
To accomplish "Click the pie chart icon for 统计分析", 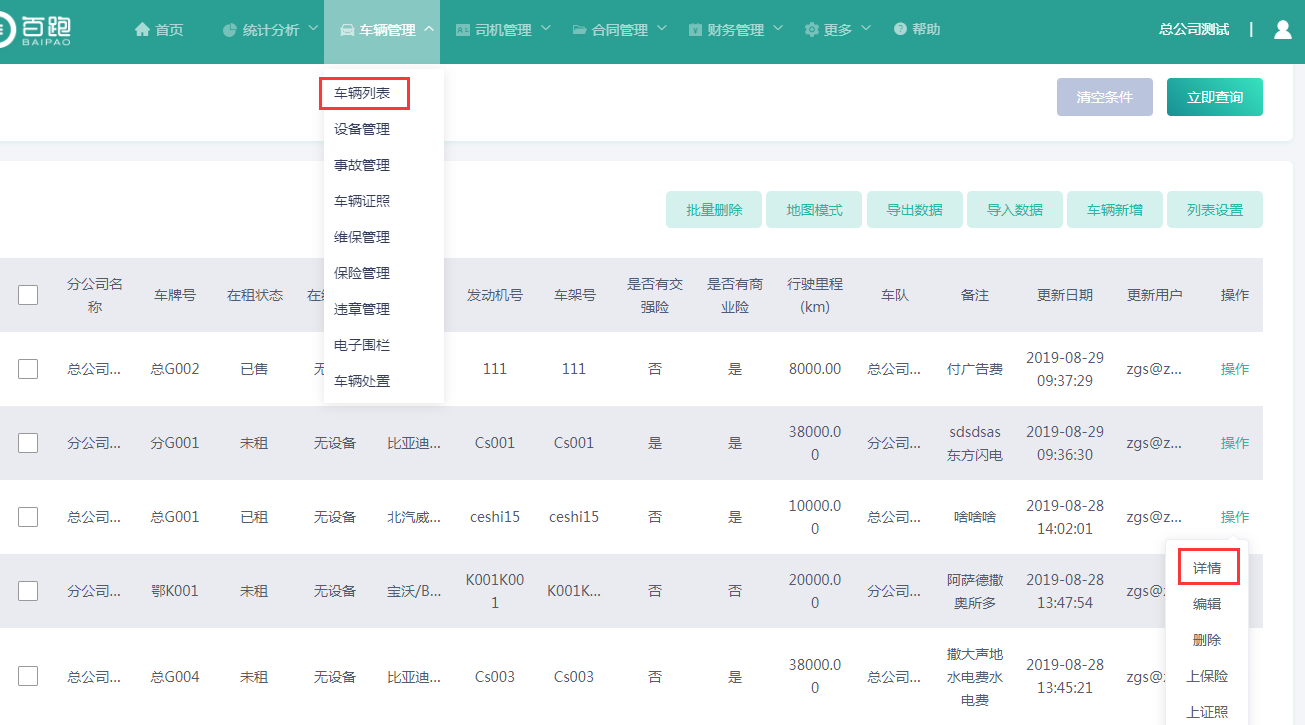I will coord(229,30).
